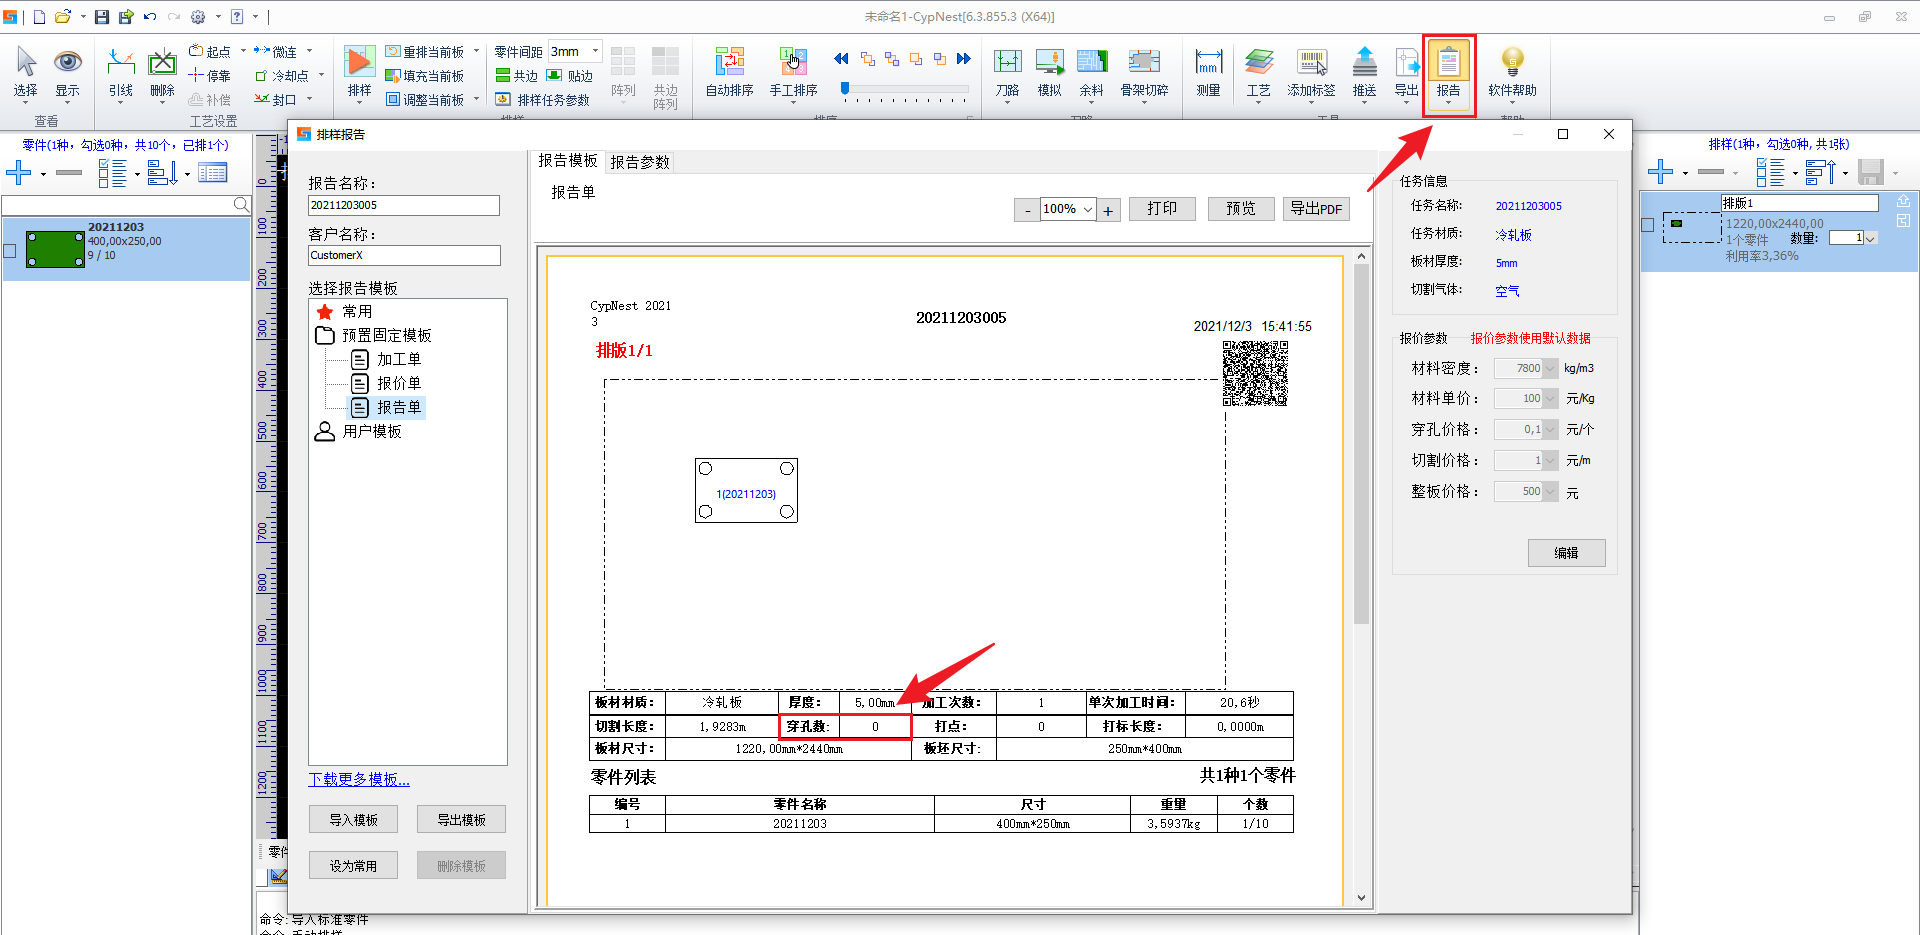Open the 穿孔价格 0.1 dropdown

[1550, 430]
